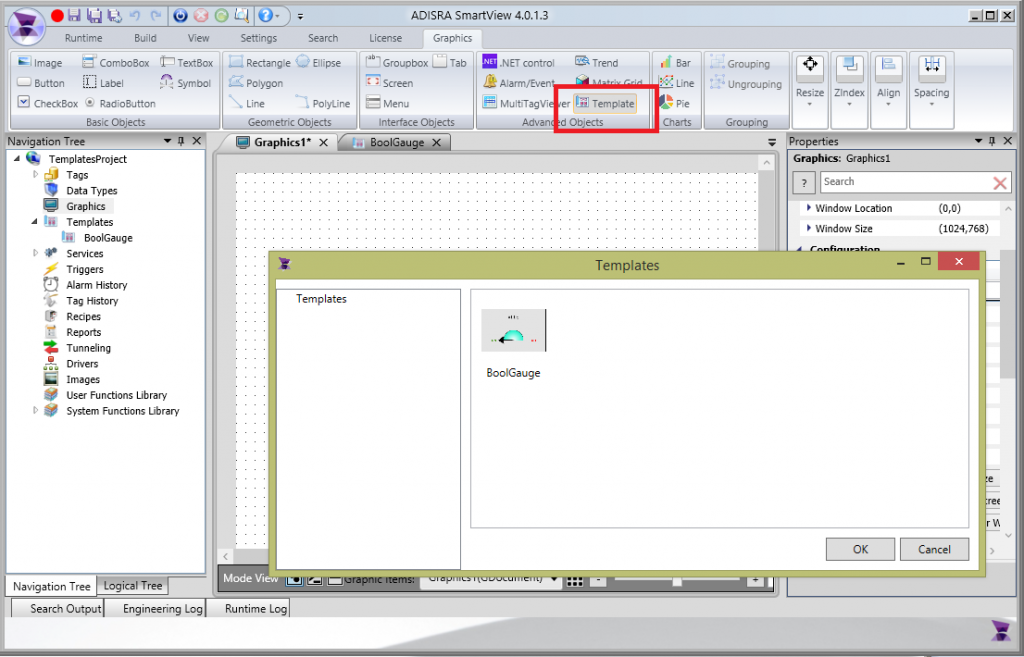Select the .NET control tool
Image resolution: width=1024 pixels, height=657 pixels.
(x=518, y=63)
